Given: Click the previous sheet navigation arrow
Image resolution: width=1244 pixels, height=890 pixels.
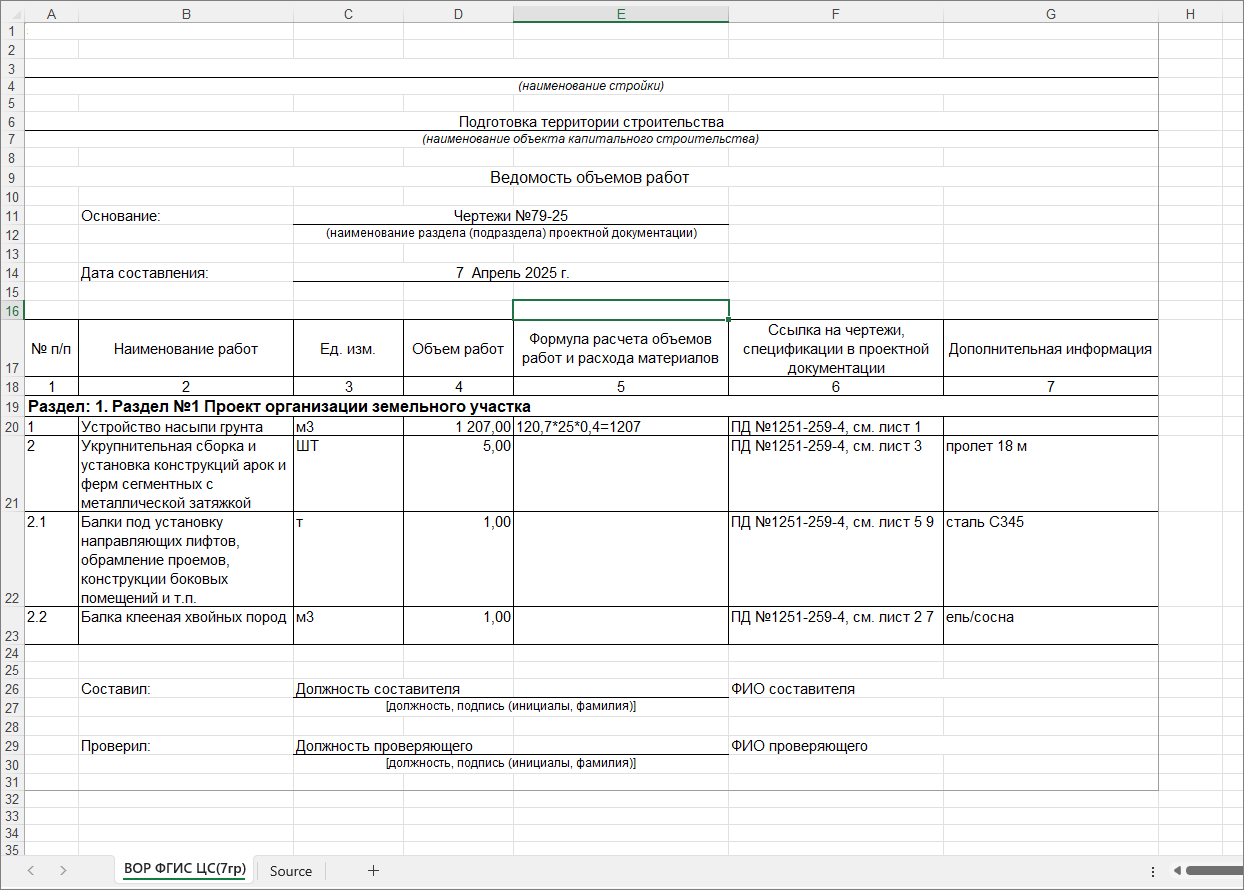Looking at the screenshot, I should [x=30, y=871].
